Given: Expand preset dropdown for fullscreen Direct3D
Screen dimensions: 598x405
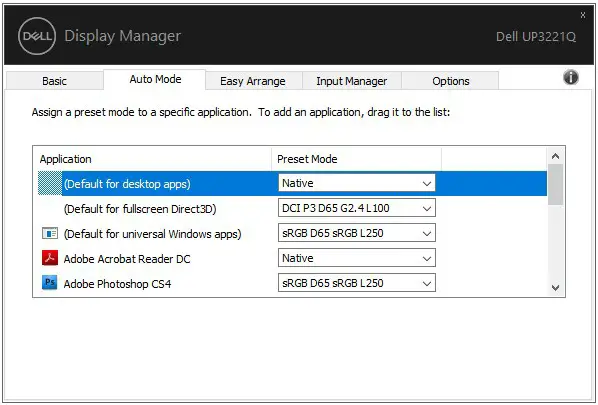Looking at the screenshot, I should pyautogui.click(x=357, y=208).
